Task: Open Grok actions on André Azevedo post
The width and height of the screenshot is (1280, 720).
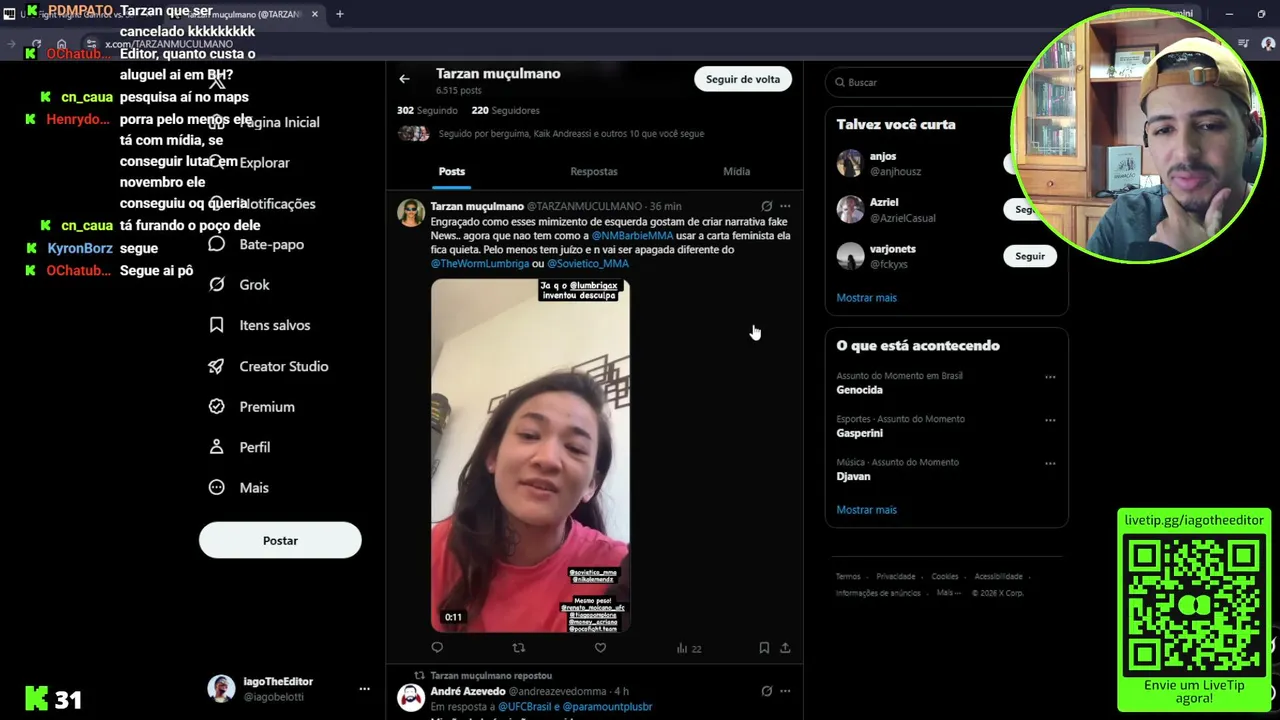Action: 766,691
